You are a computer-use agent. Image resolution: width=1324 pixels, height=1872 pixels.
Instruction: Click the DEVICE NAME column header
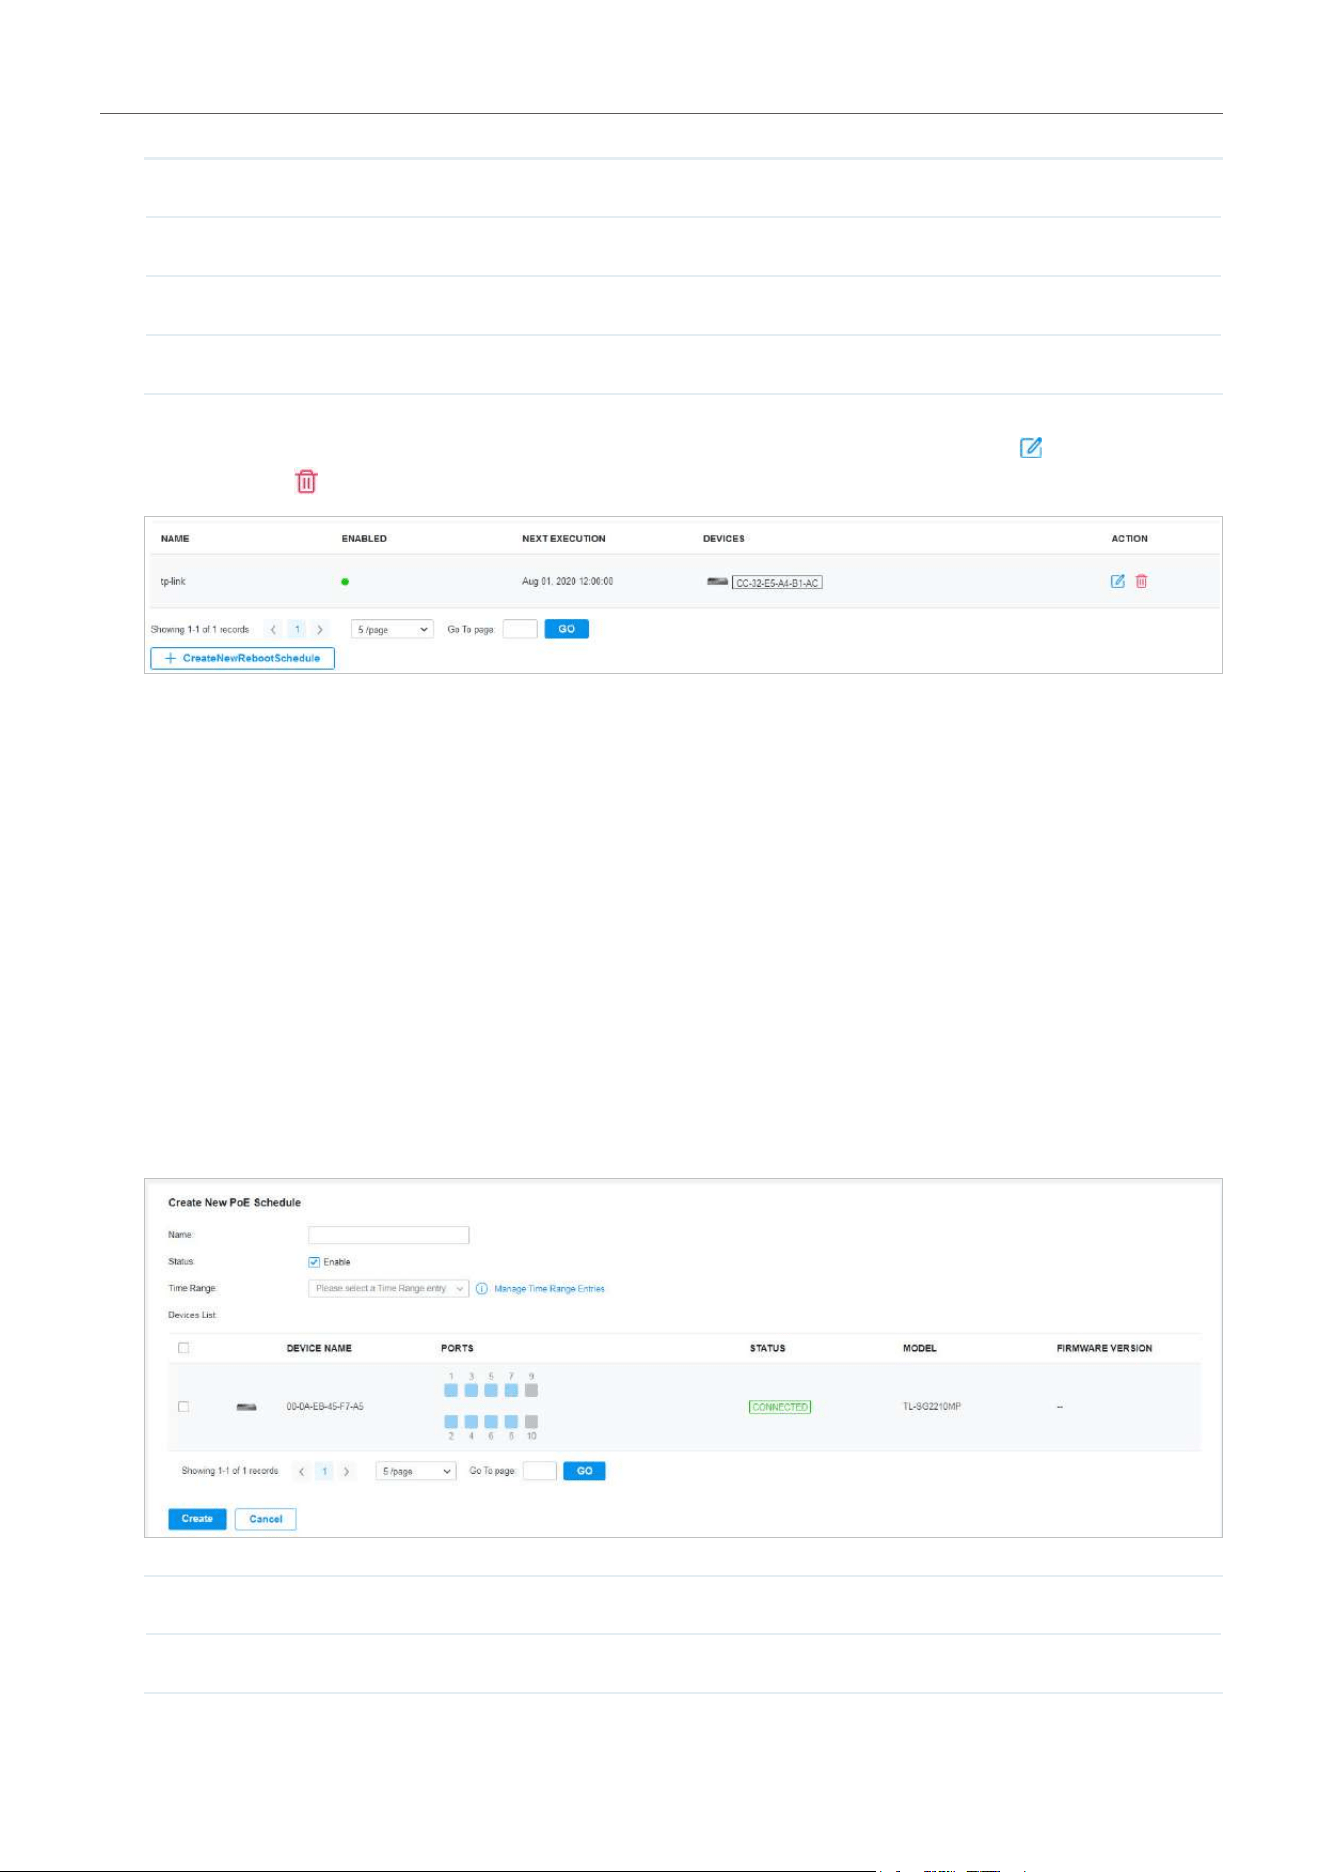click(319, 1348)
